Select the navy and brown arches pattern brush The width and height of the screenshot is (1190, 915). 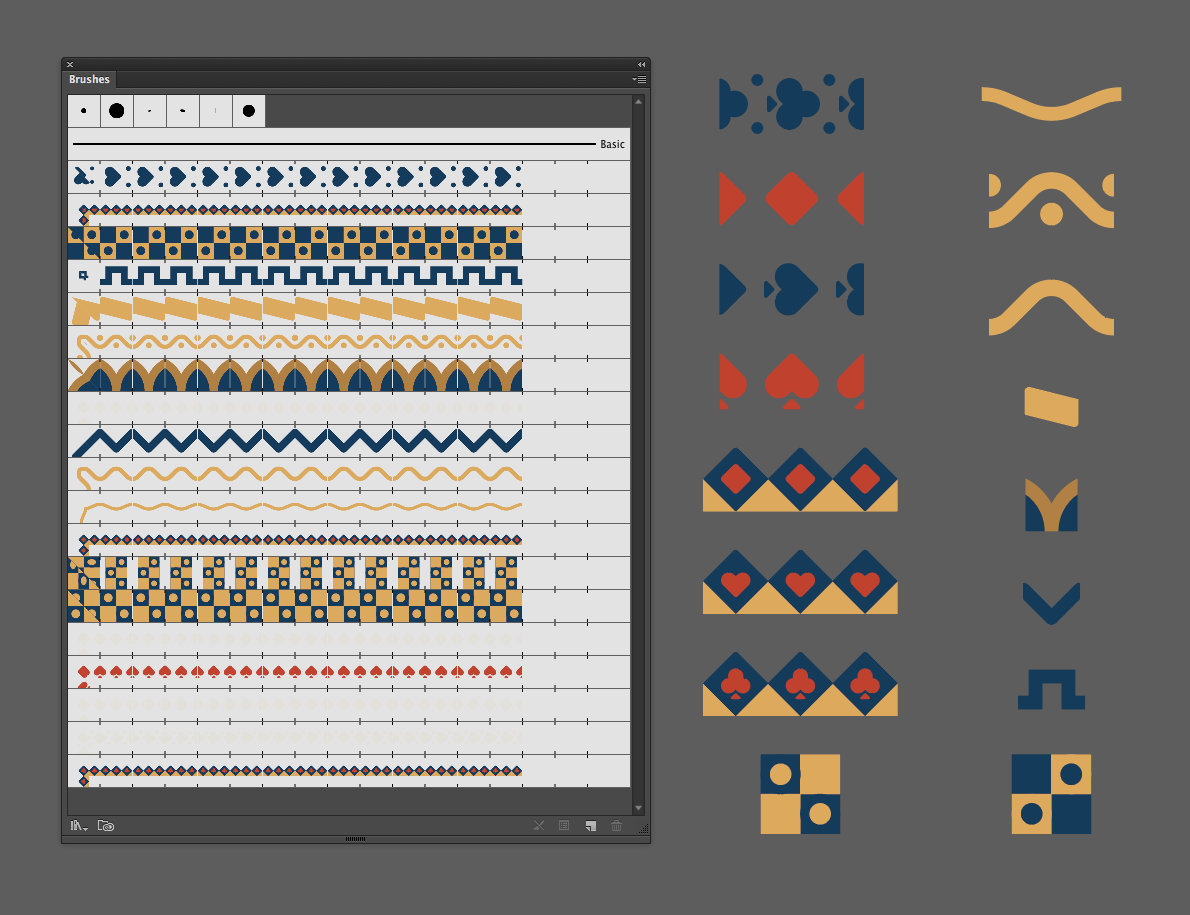349,375
